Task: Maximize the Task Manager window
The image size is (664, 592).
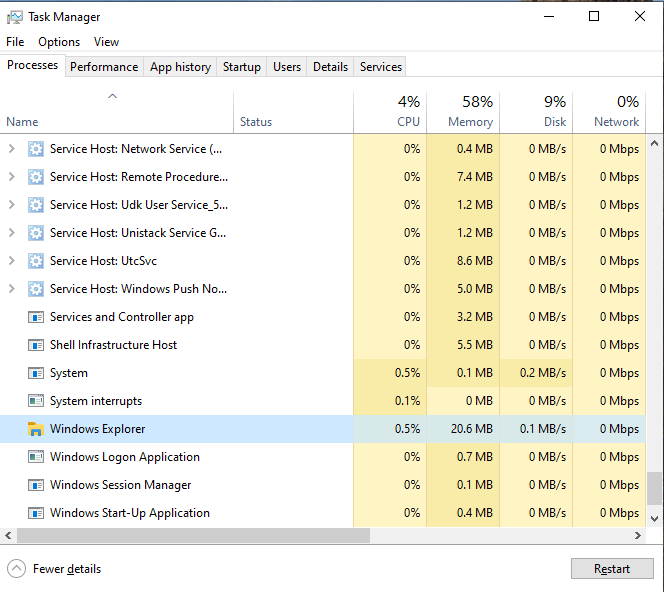Action: tap(594, 17)
